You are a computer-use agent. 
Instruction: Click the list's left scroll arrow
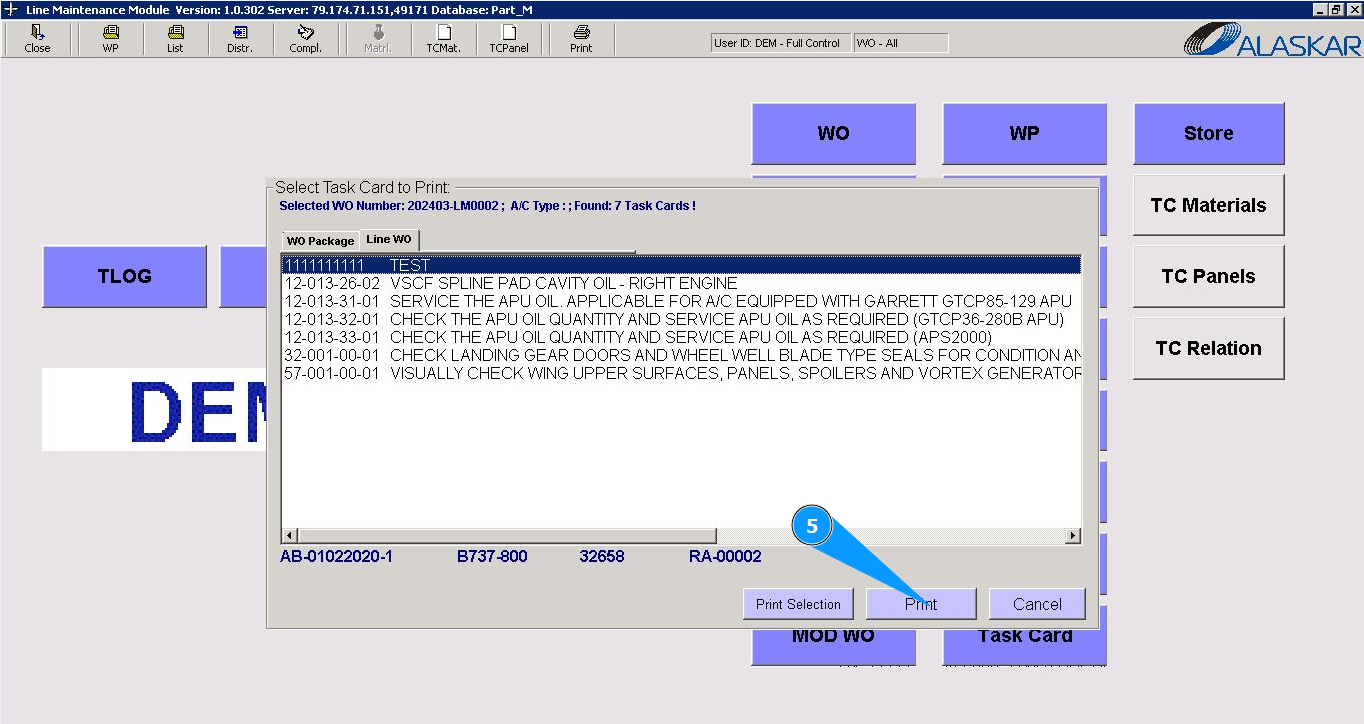click(x=290, y=536)
